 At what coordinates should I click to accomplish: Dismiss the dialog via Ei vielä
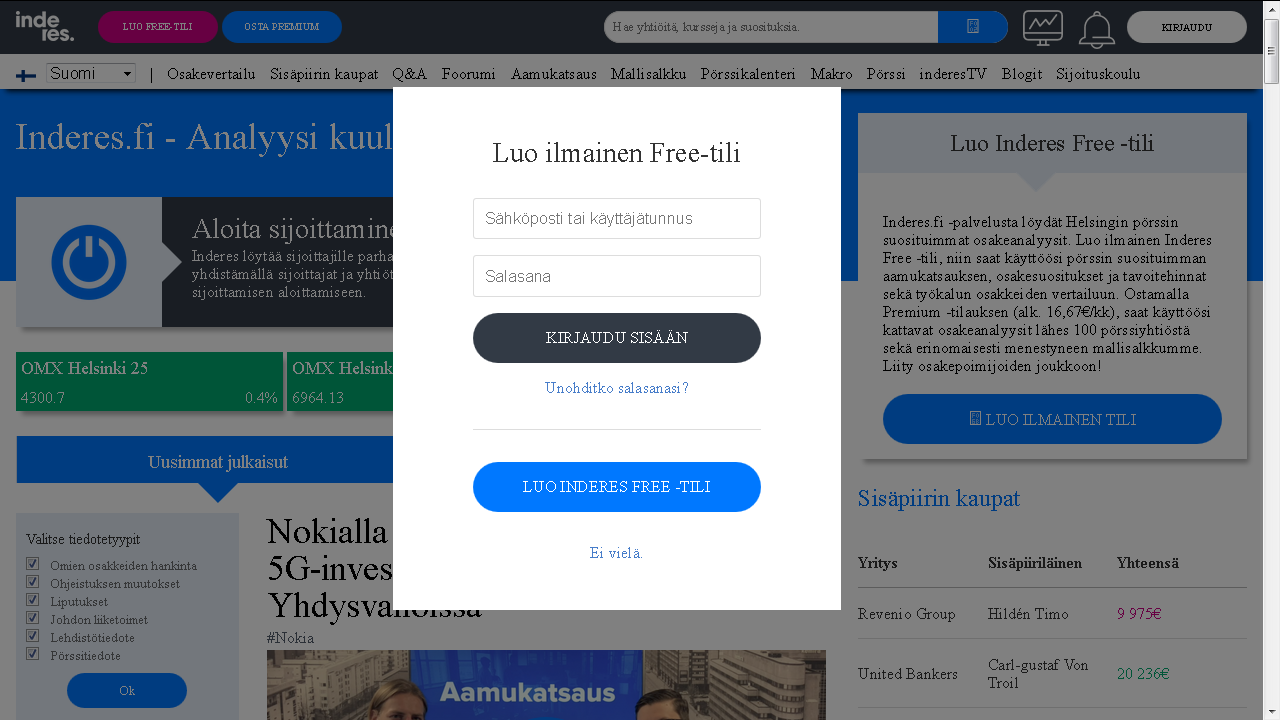pos(616,553)
